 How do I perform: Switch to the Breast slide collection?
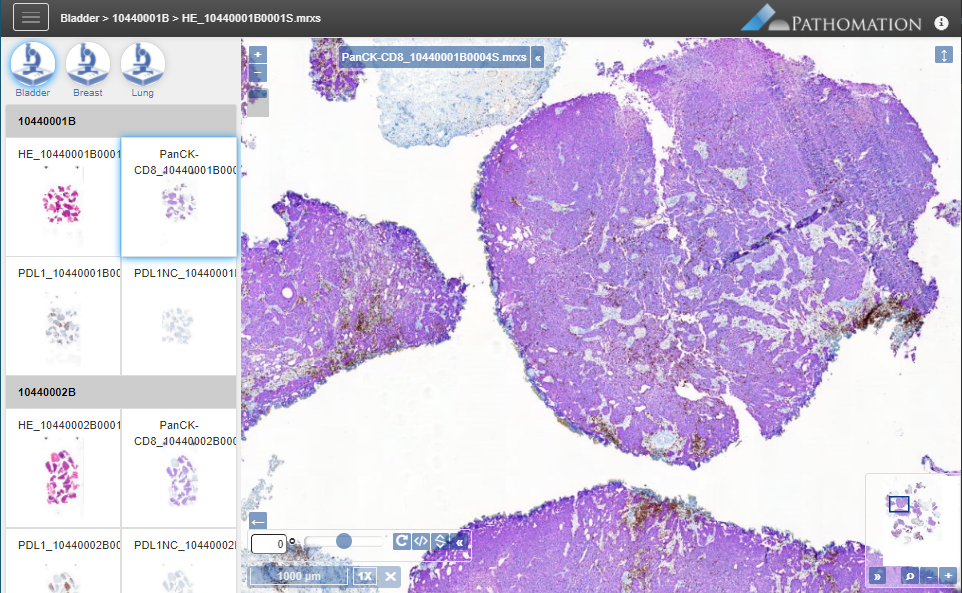click(88, 65)
